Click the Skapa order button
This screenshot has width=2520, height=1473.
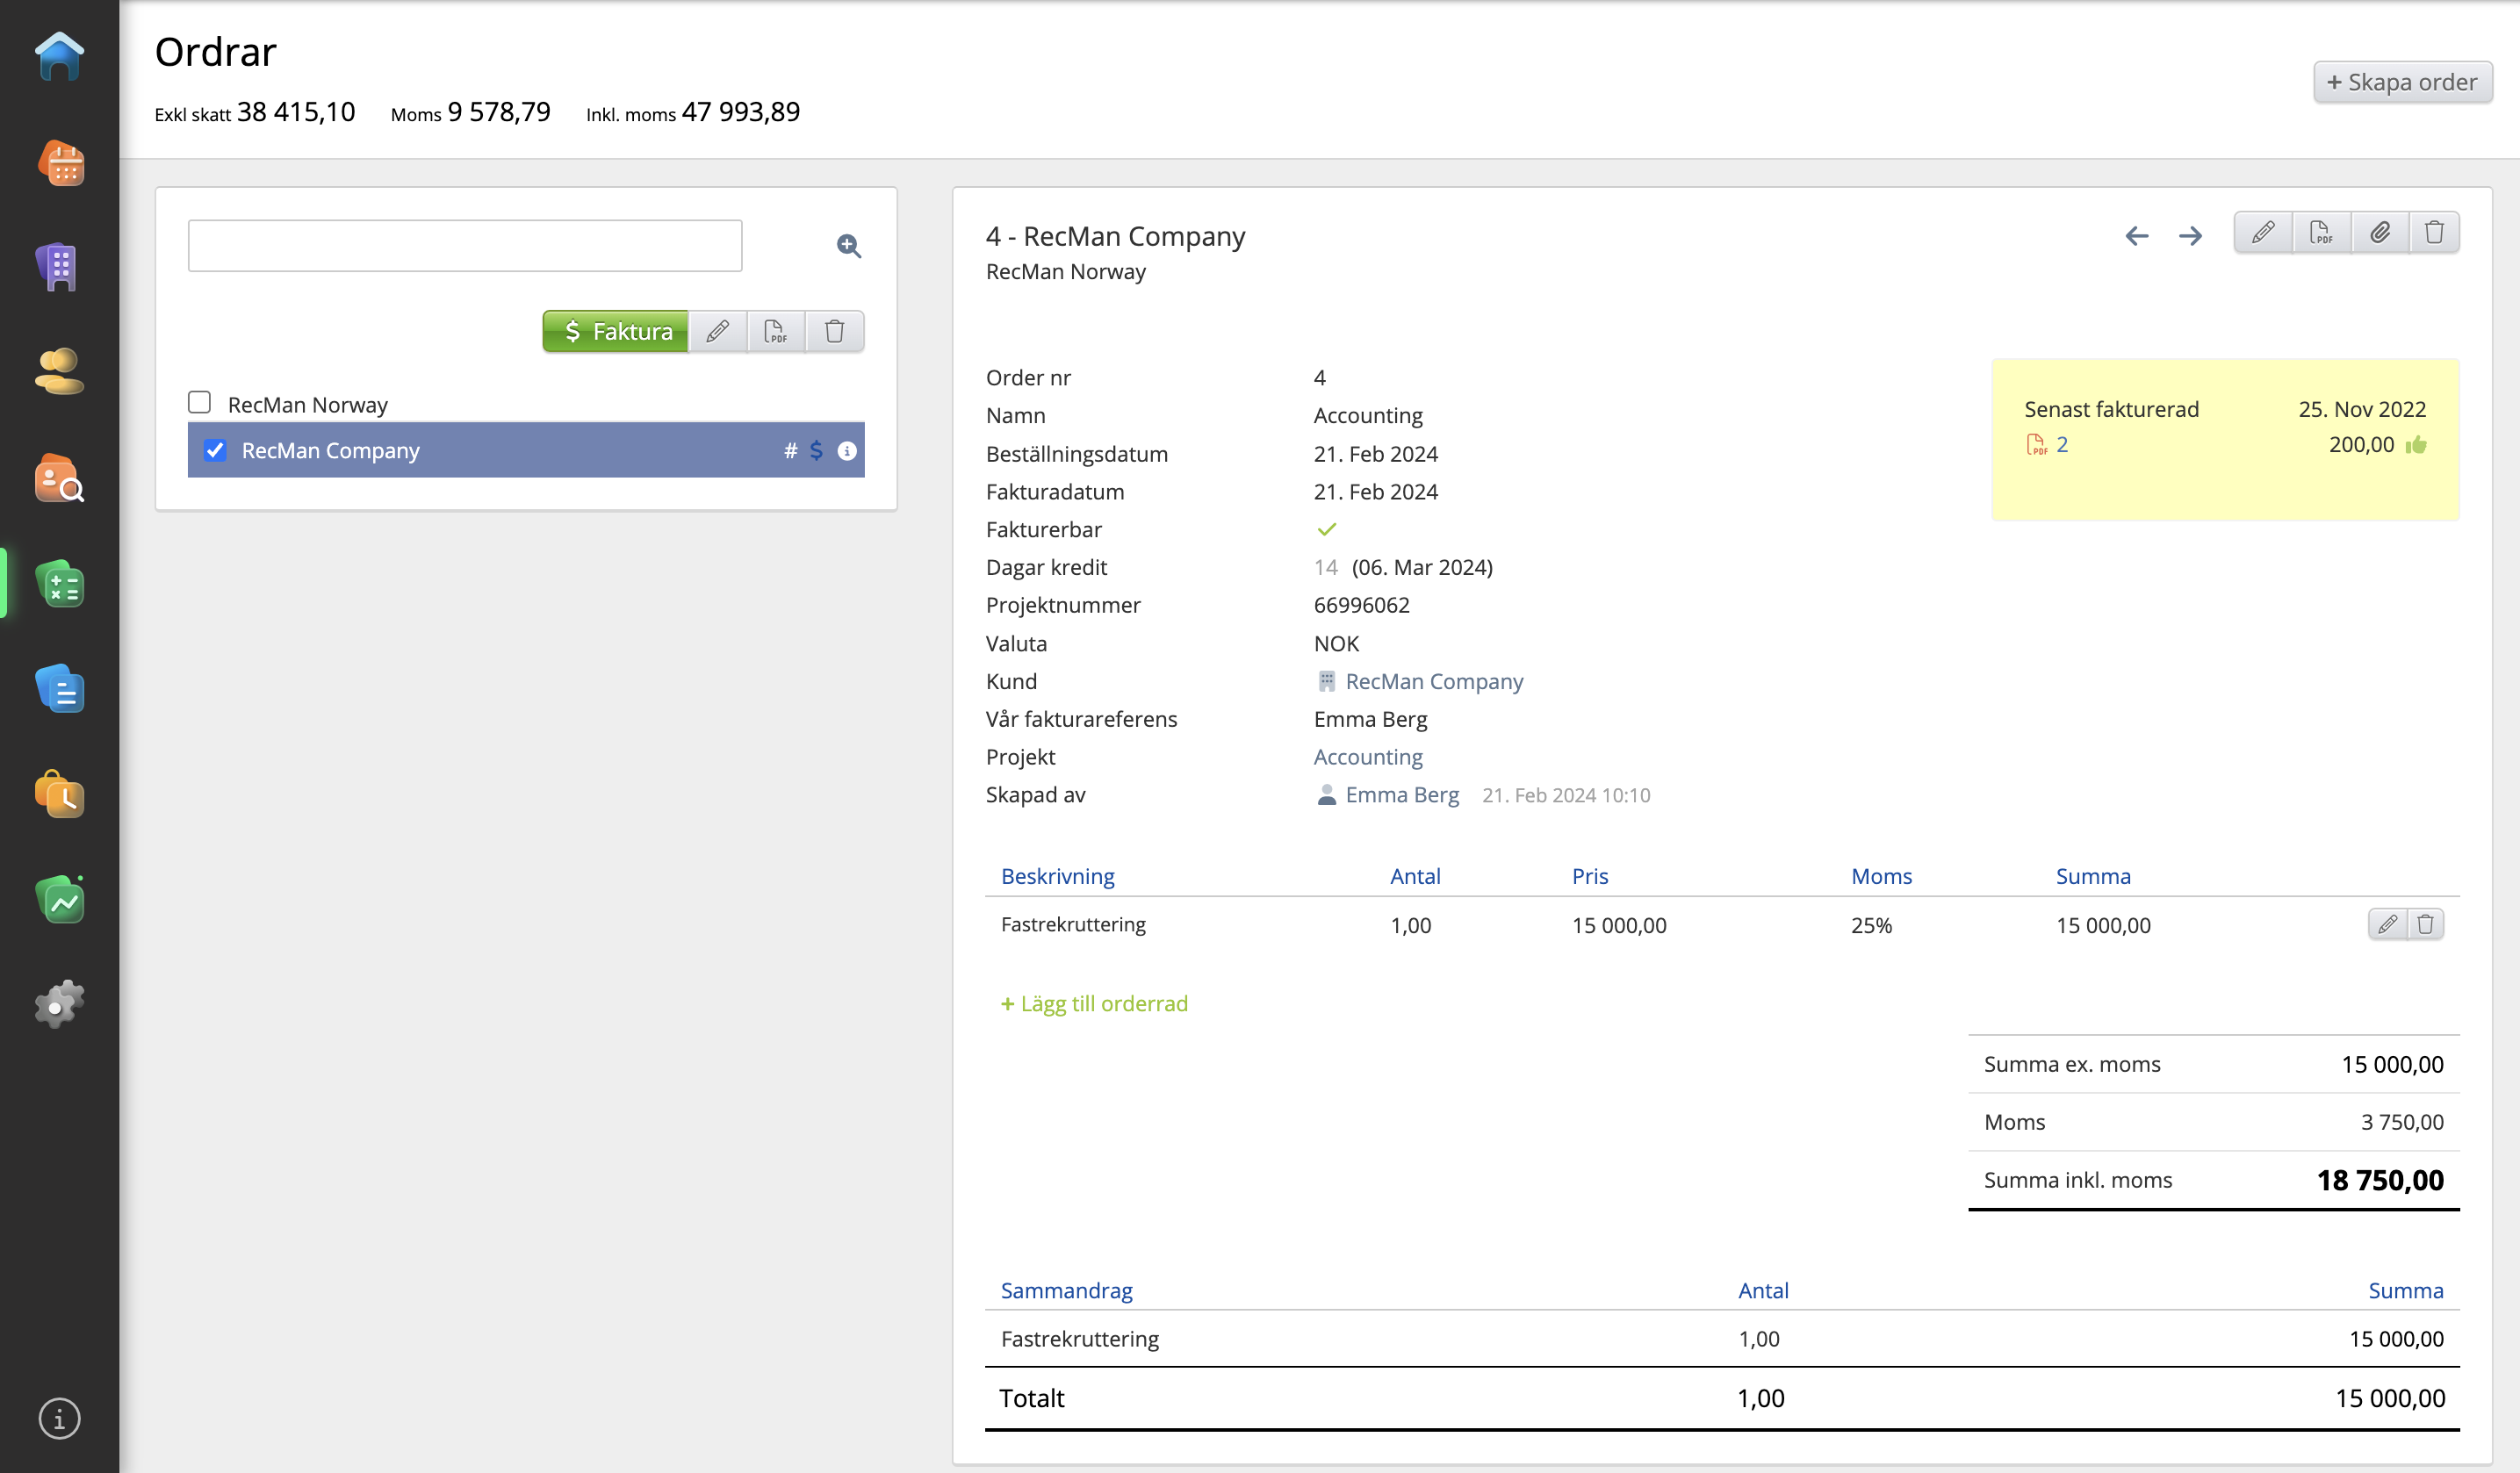2402,82
